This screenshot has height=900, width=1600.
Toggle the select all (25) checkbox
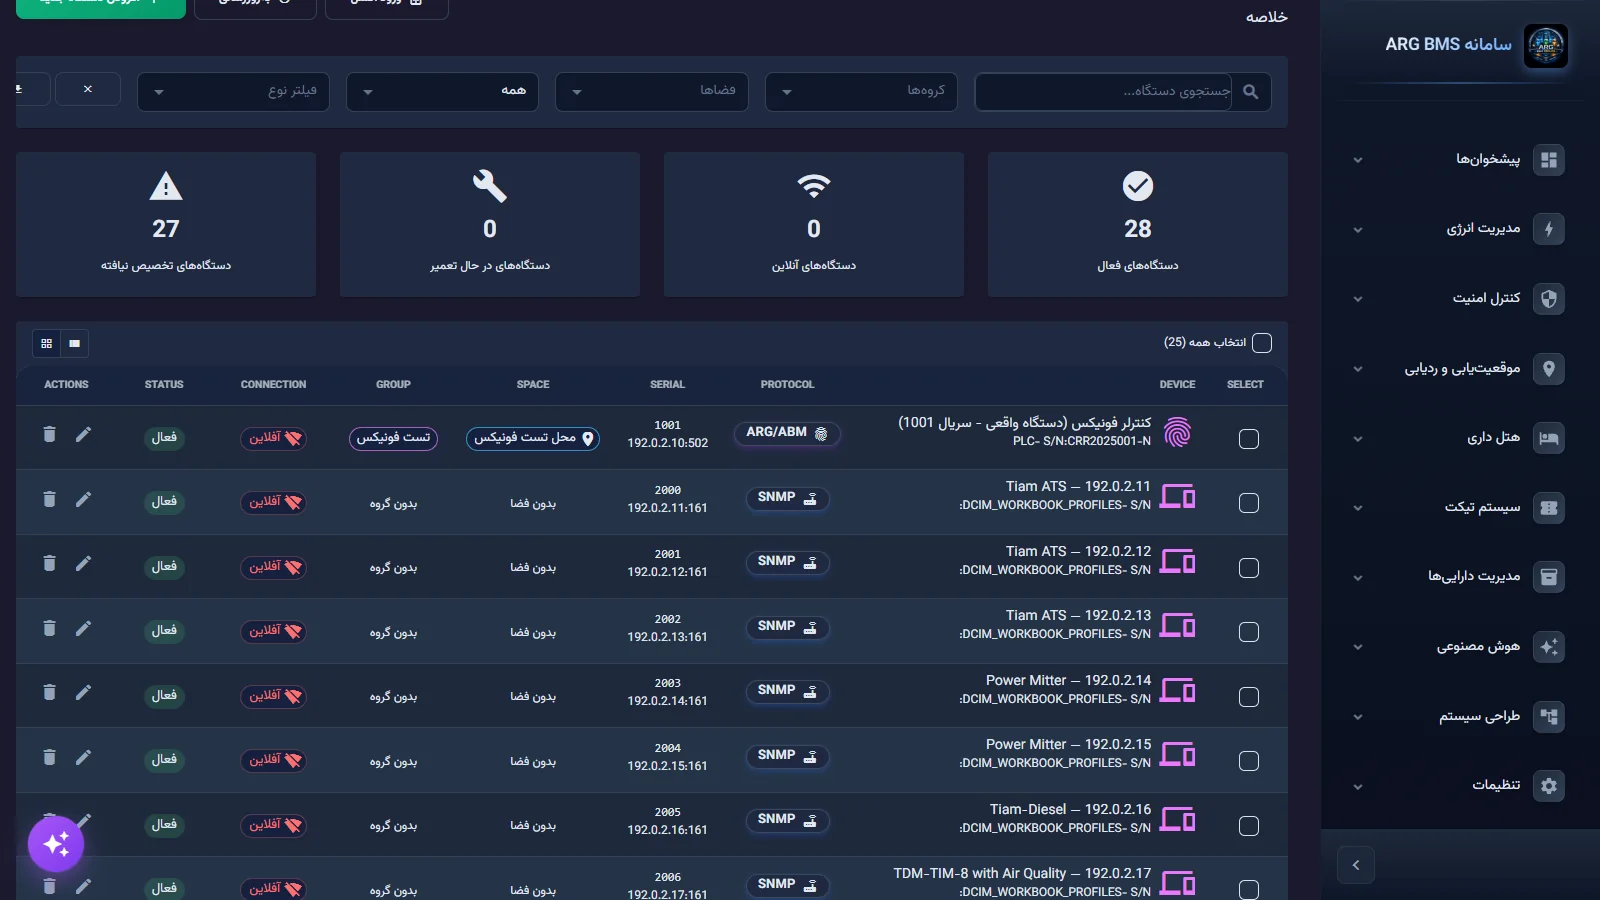click(x=1262, y=343)
